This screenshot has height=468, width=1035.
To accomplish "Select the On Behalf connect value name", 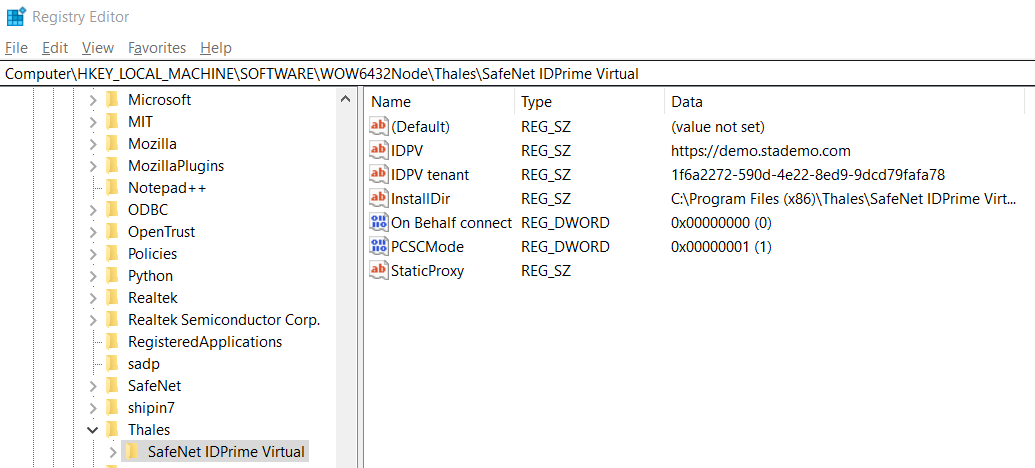I will [451, 223].
